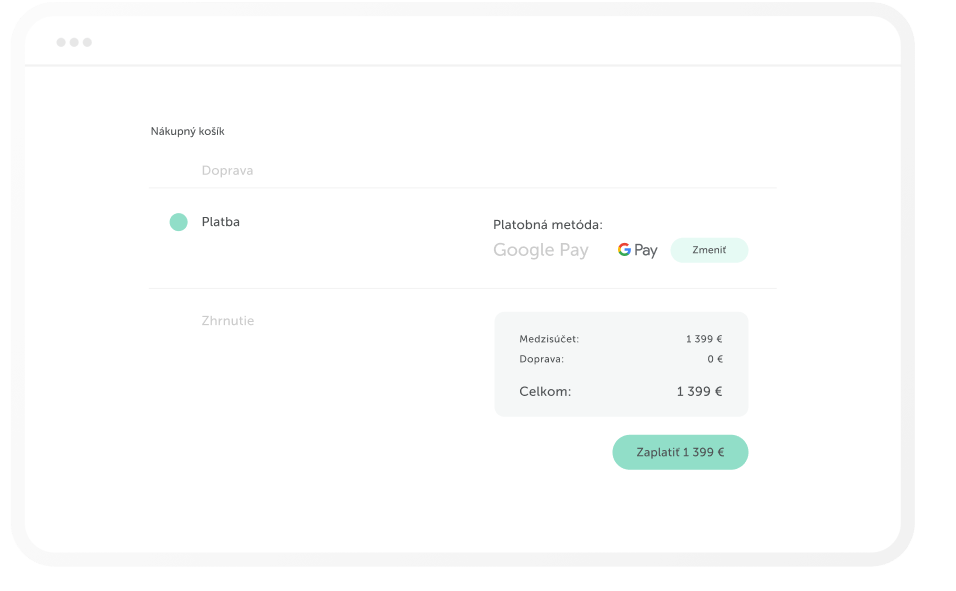Click the Google Pay brand icon

pos(636,250)
